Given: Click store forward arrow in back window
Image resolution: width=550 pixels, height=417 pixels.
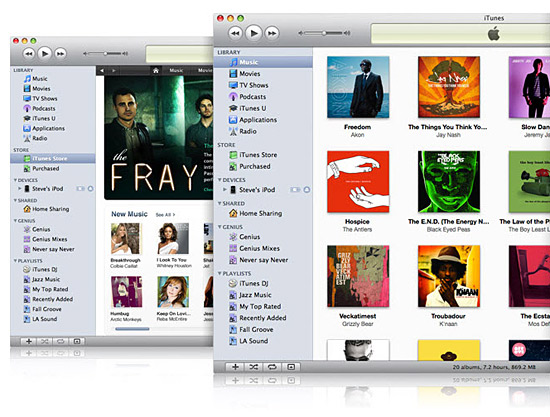Looking at the screenshot, I should 113,70.
